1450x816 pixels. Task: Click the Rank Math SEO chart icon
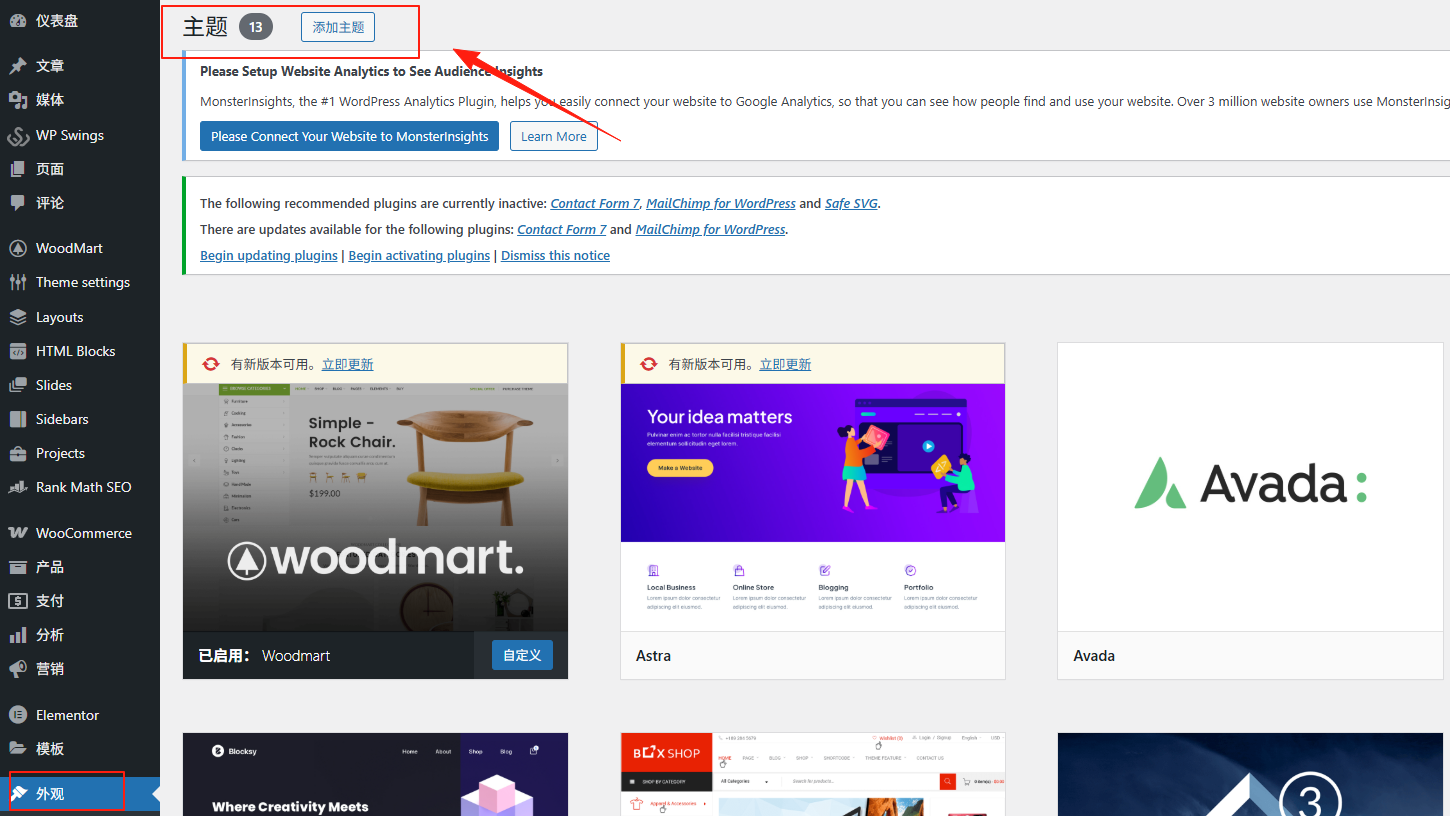[18, 487]
